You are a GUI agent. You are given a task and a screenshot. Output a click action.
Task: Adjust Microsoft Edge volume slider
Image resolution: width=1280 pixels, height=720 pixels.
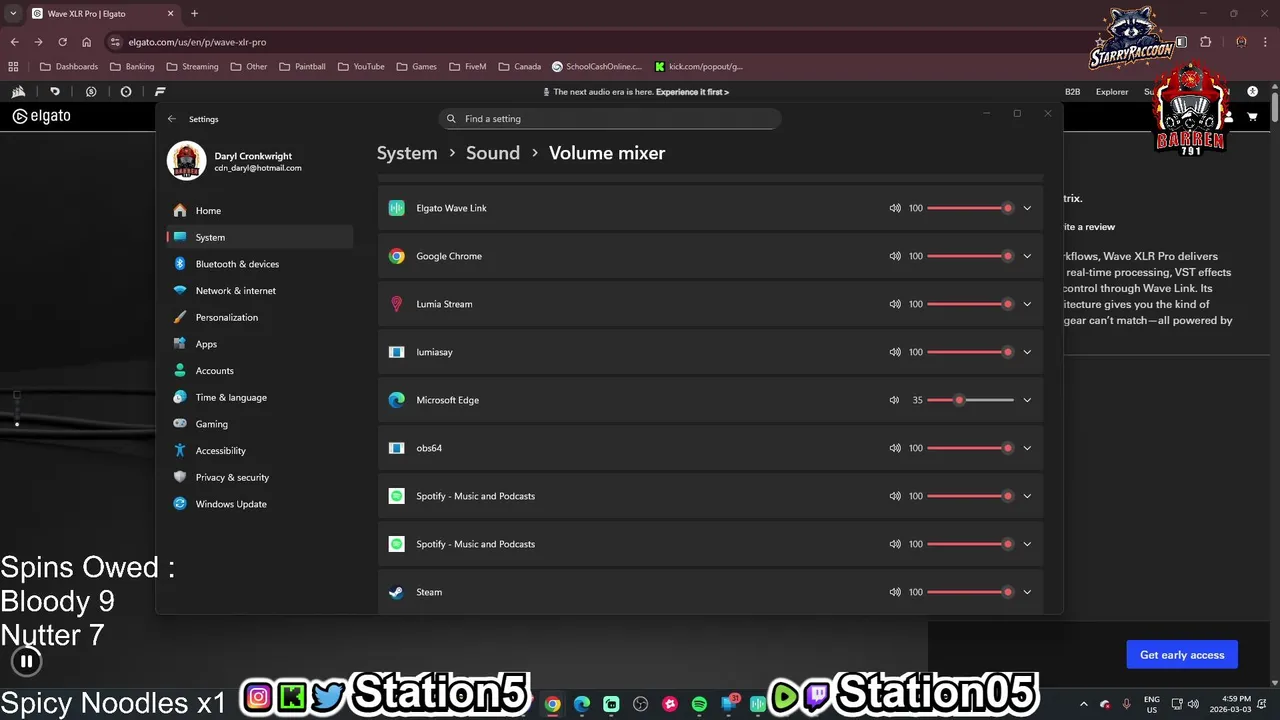[970, 400]
